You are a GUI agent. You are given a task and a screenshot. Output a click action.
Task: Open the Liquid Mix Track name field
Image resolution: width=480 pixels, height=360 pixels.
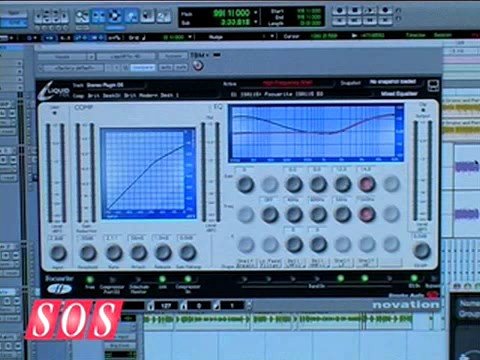click(115, 85)
